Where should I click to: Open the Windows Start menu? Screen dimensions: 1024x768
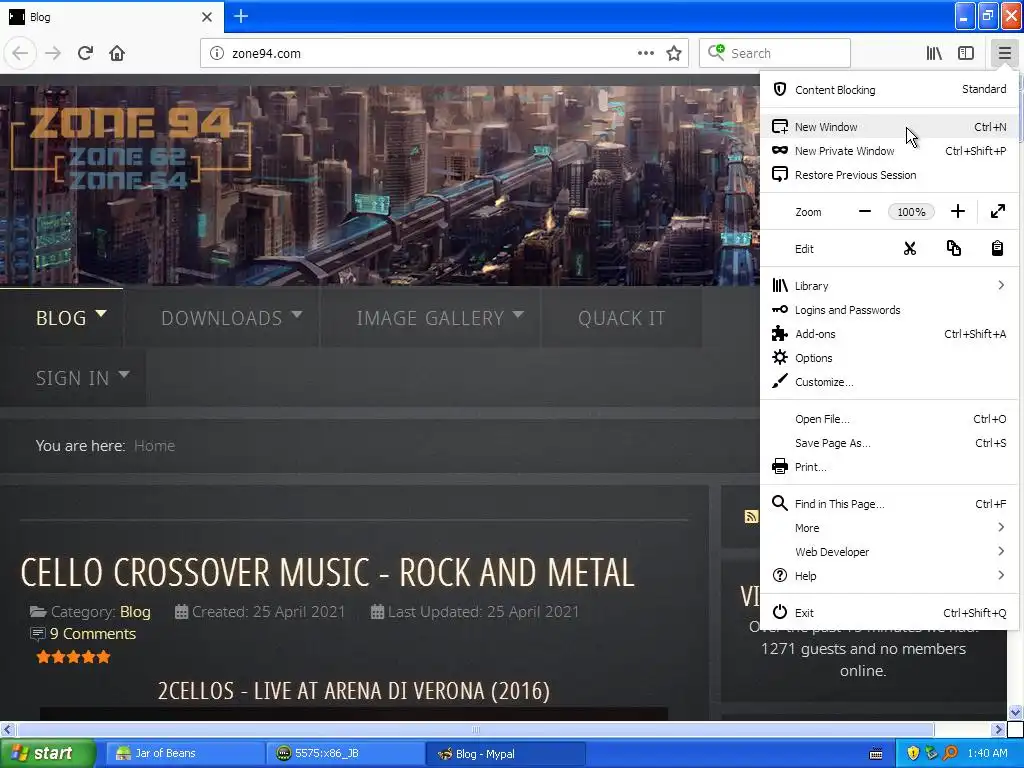(46, 753)
